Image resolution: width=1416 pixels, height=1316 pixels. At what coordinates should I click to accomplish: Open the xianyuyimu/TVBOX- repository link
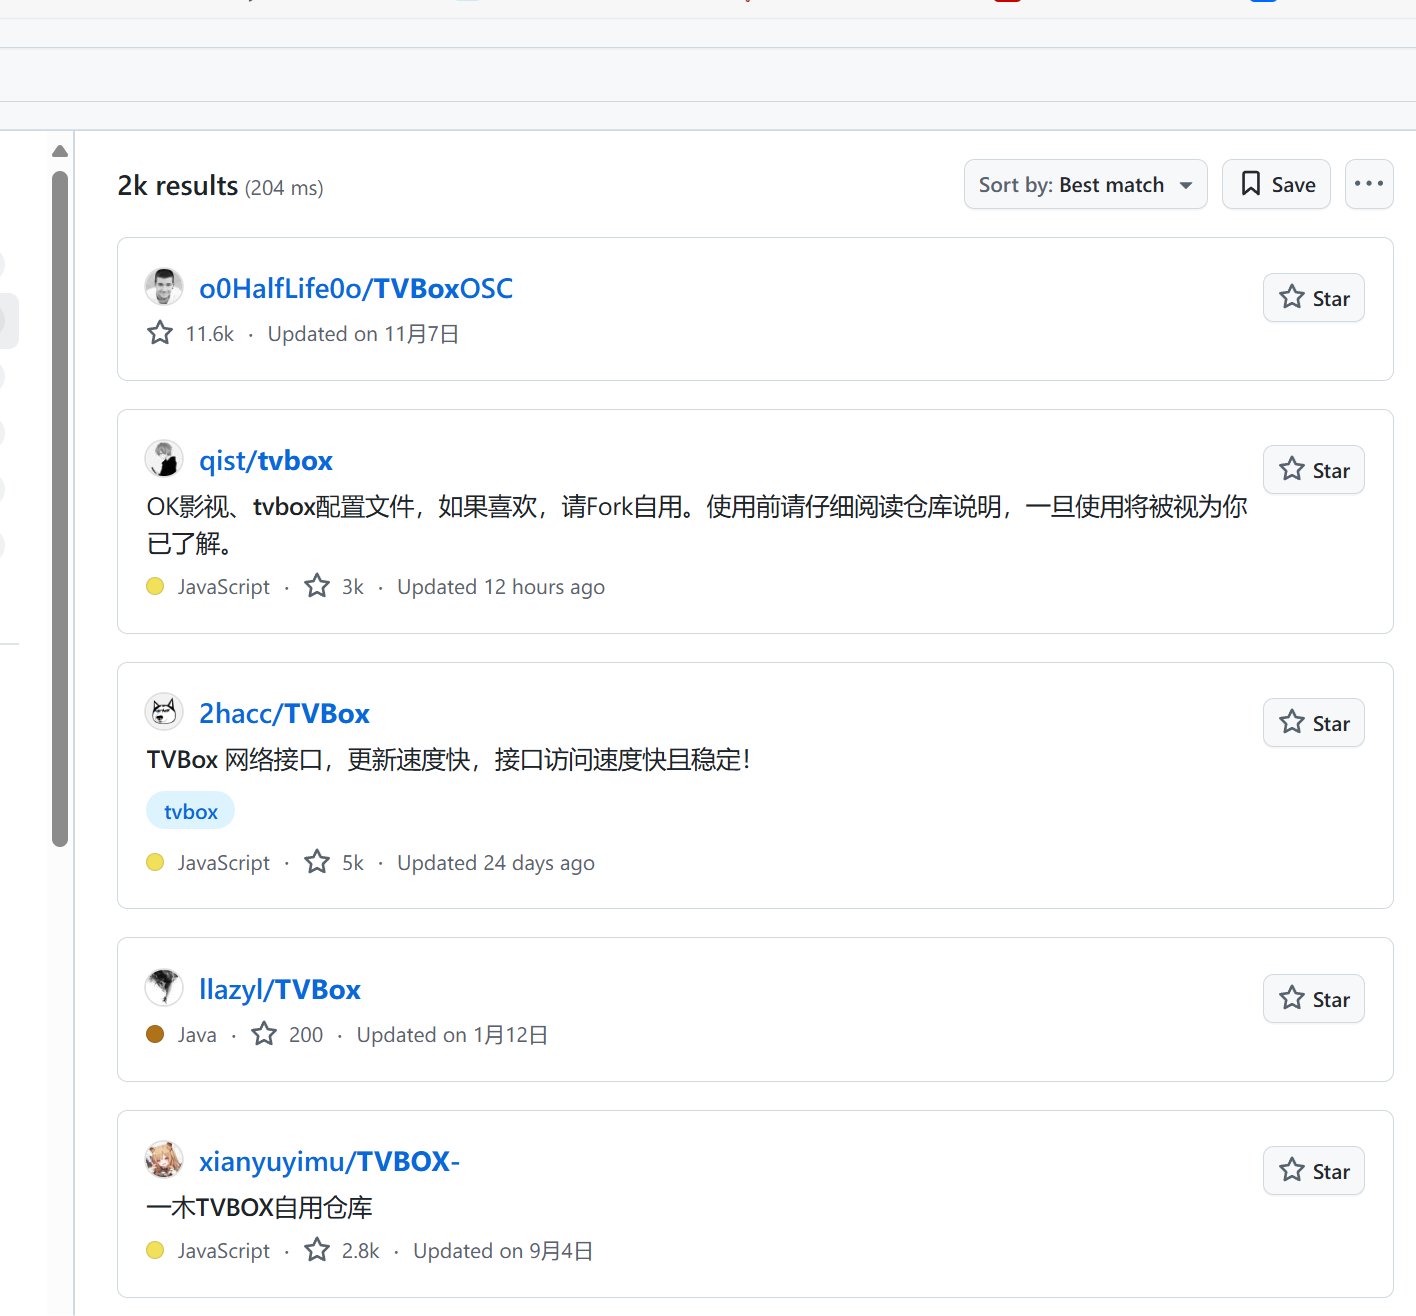pyautogui.click(x=329, y=1161)
